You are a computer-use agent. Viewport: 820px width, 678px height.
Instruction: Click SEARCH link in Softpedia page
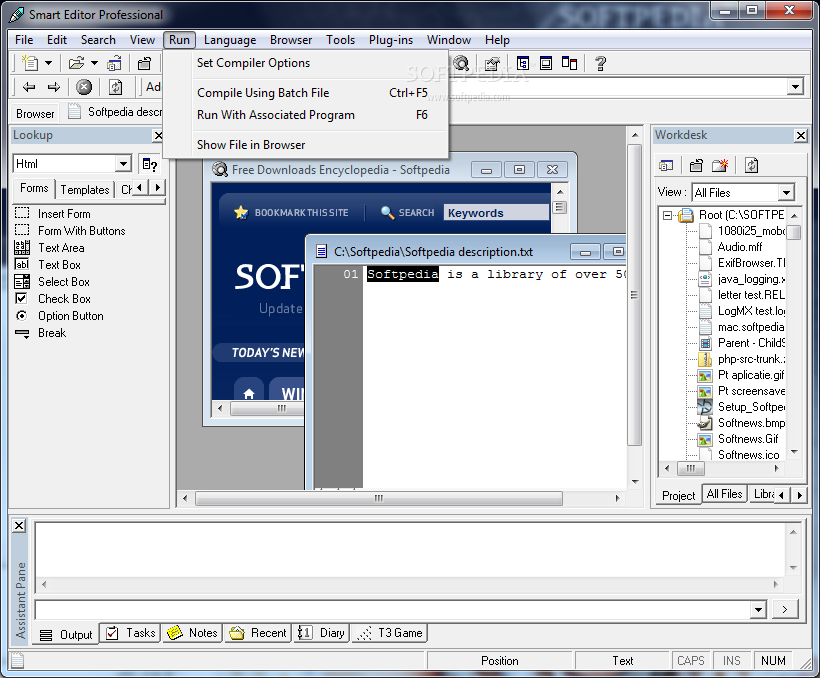416,213
